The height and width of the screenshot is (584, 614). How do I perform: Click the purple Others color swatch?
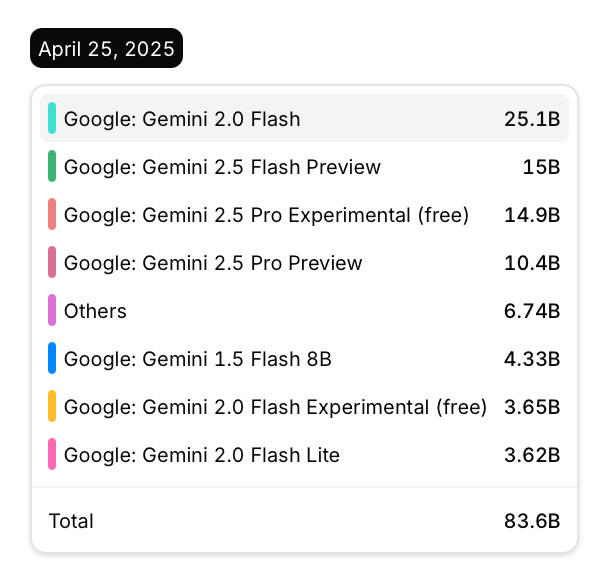point(52,311)
